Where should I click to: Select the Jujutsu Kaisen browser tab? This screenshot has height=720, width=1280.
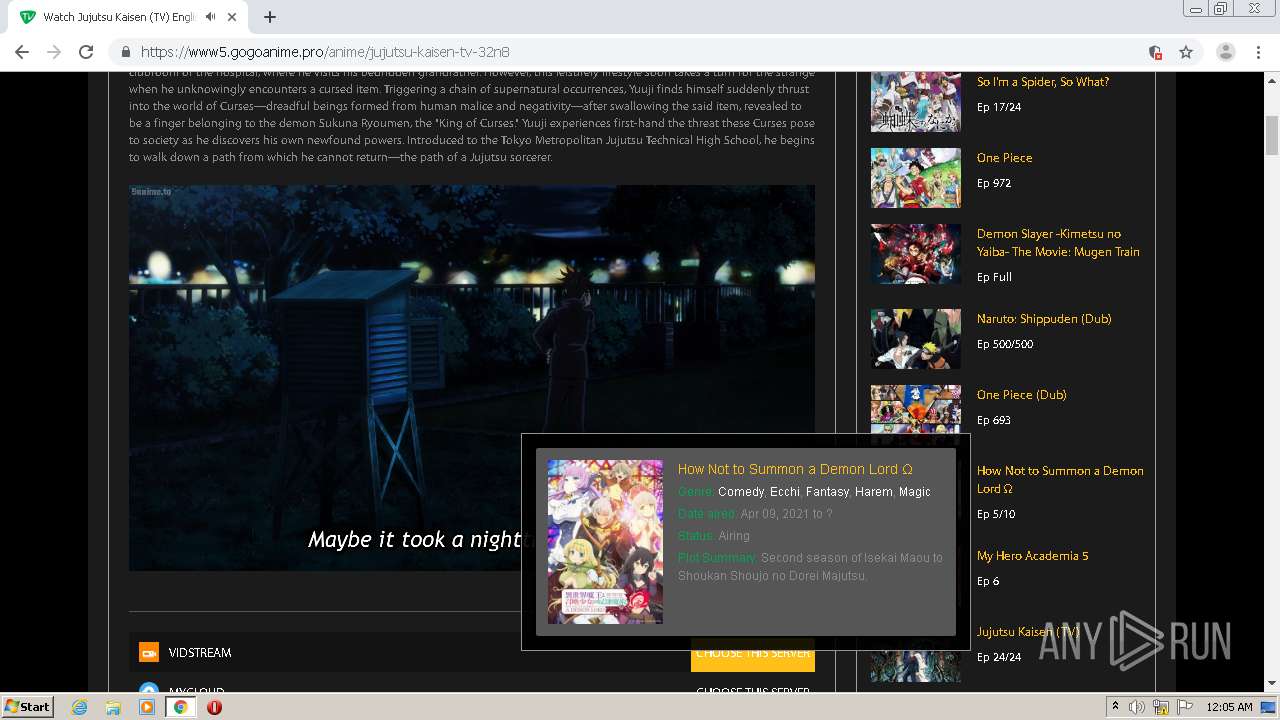coord(130,17)
